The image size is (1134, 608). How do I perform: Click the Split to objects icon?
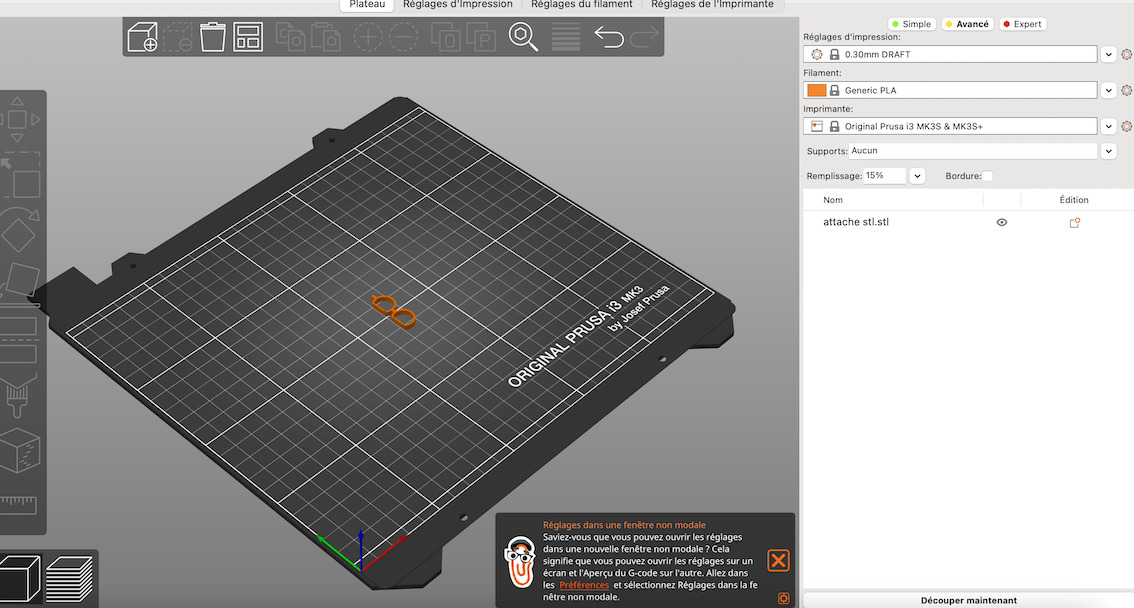tap(446, 37)
